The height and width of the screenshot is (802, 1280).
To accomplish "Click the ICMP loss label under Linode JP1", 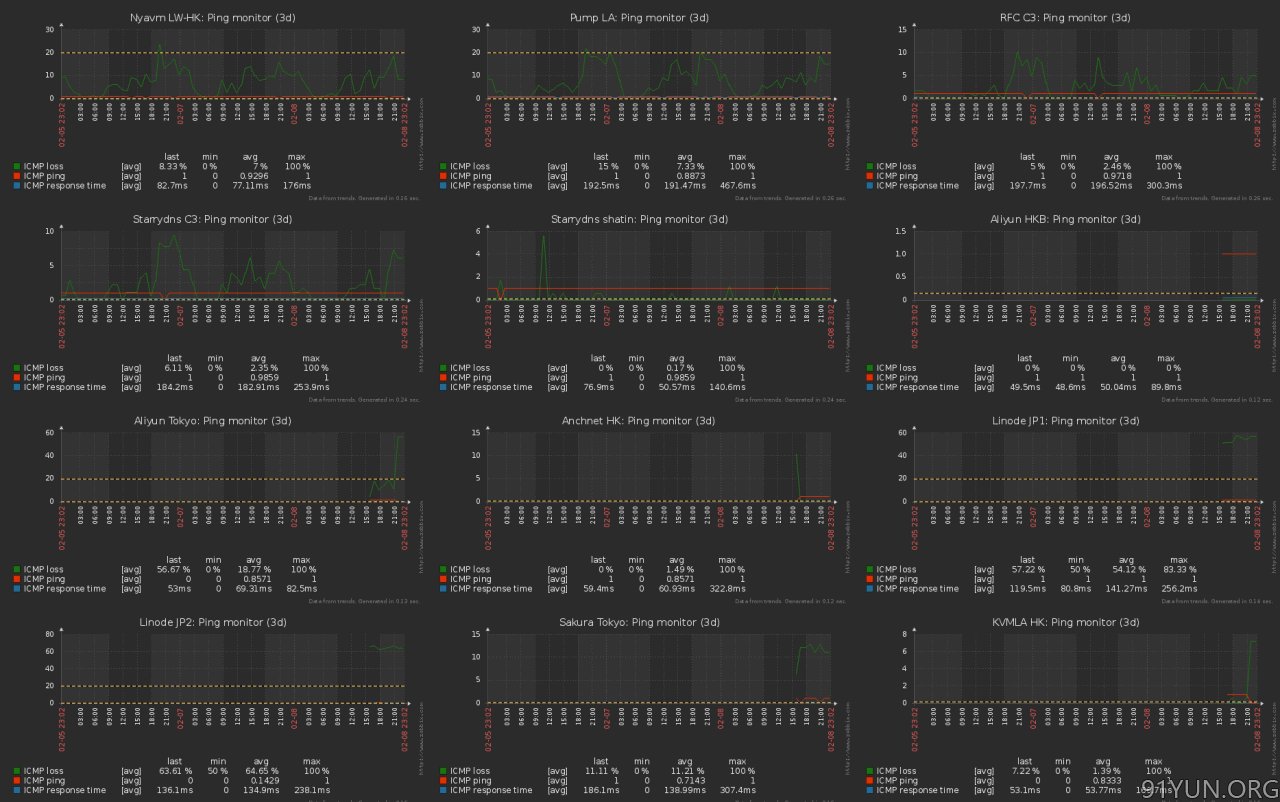I will point(896,569).
